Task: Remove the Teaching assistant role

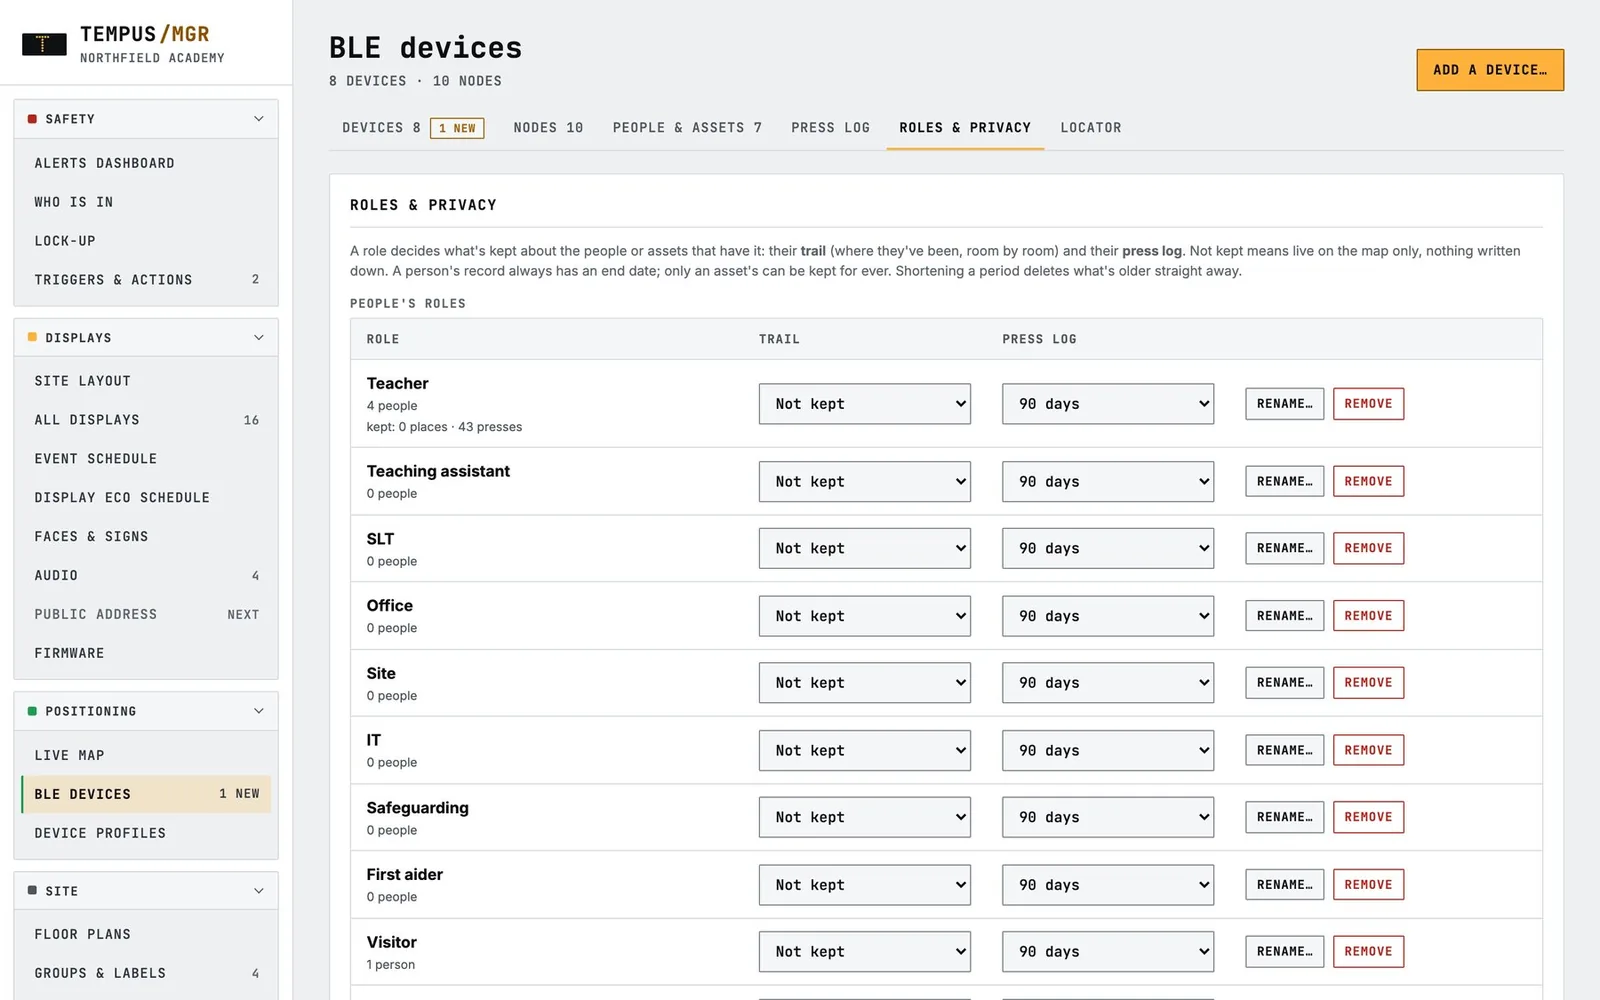Action: [x=1368, y=481]
